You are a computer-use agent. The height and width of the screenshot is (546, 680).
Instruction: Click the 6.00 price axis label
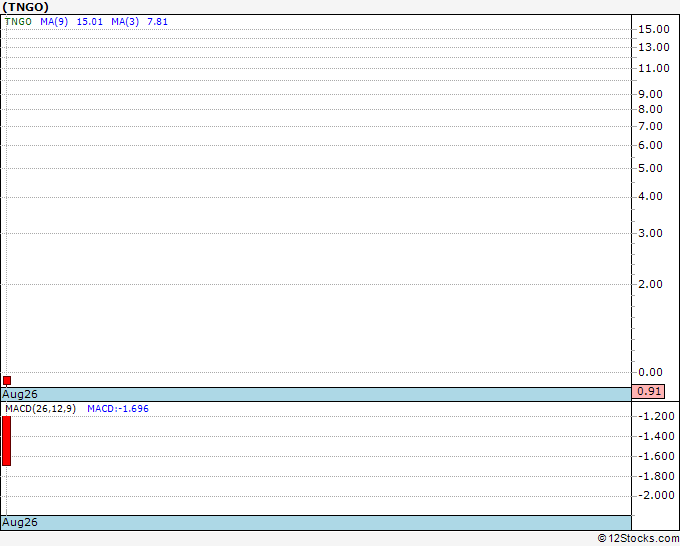tap(651, 145)
